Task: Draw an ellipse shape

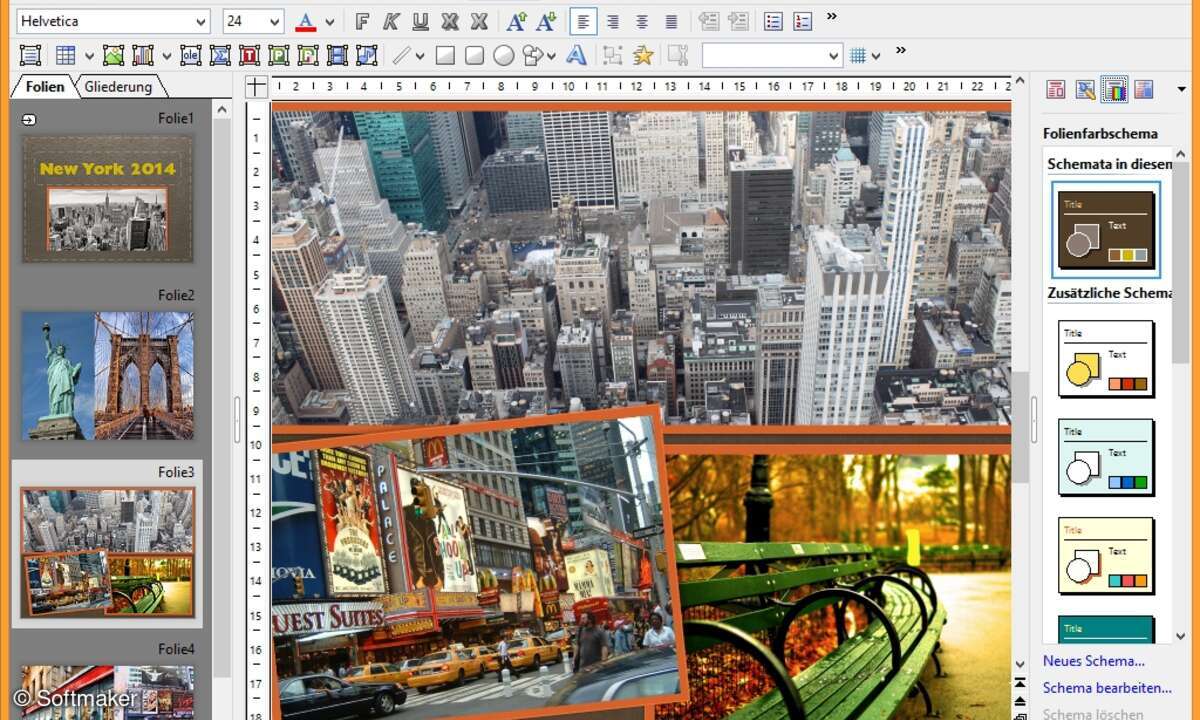Action: [504, 56]
